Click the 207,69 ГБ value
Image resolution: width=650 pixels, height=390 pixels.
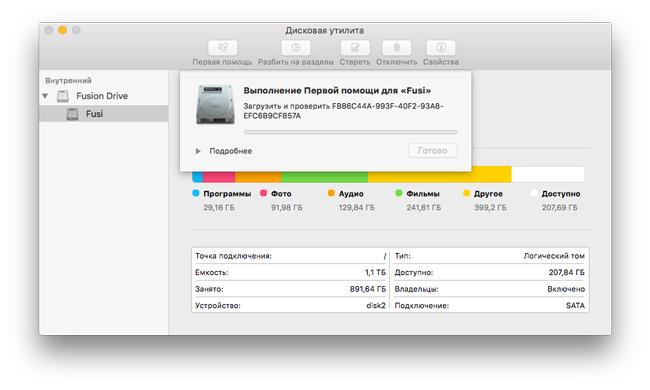coord(560,208)
